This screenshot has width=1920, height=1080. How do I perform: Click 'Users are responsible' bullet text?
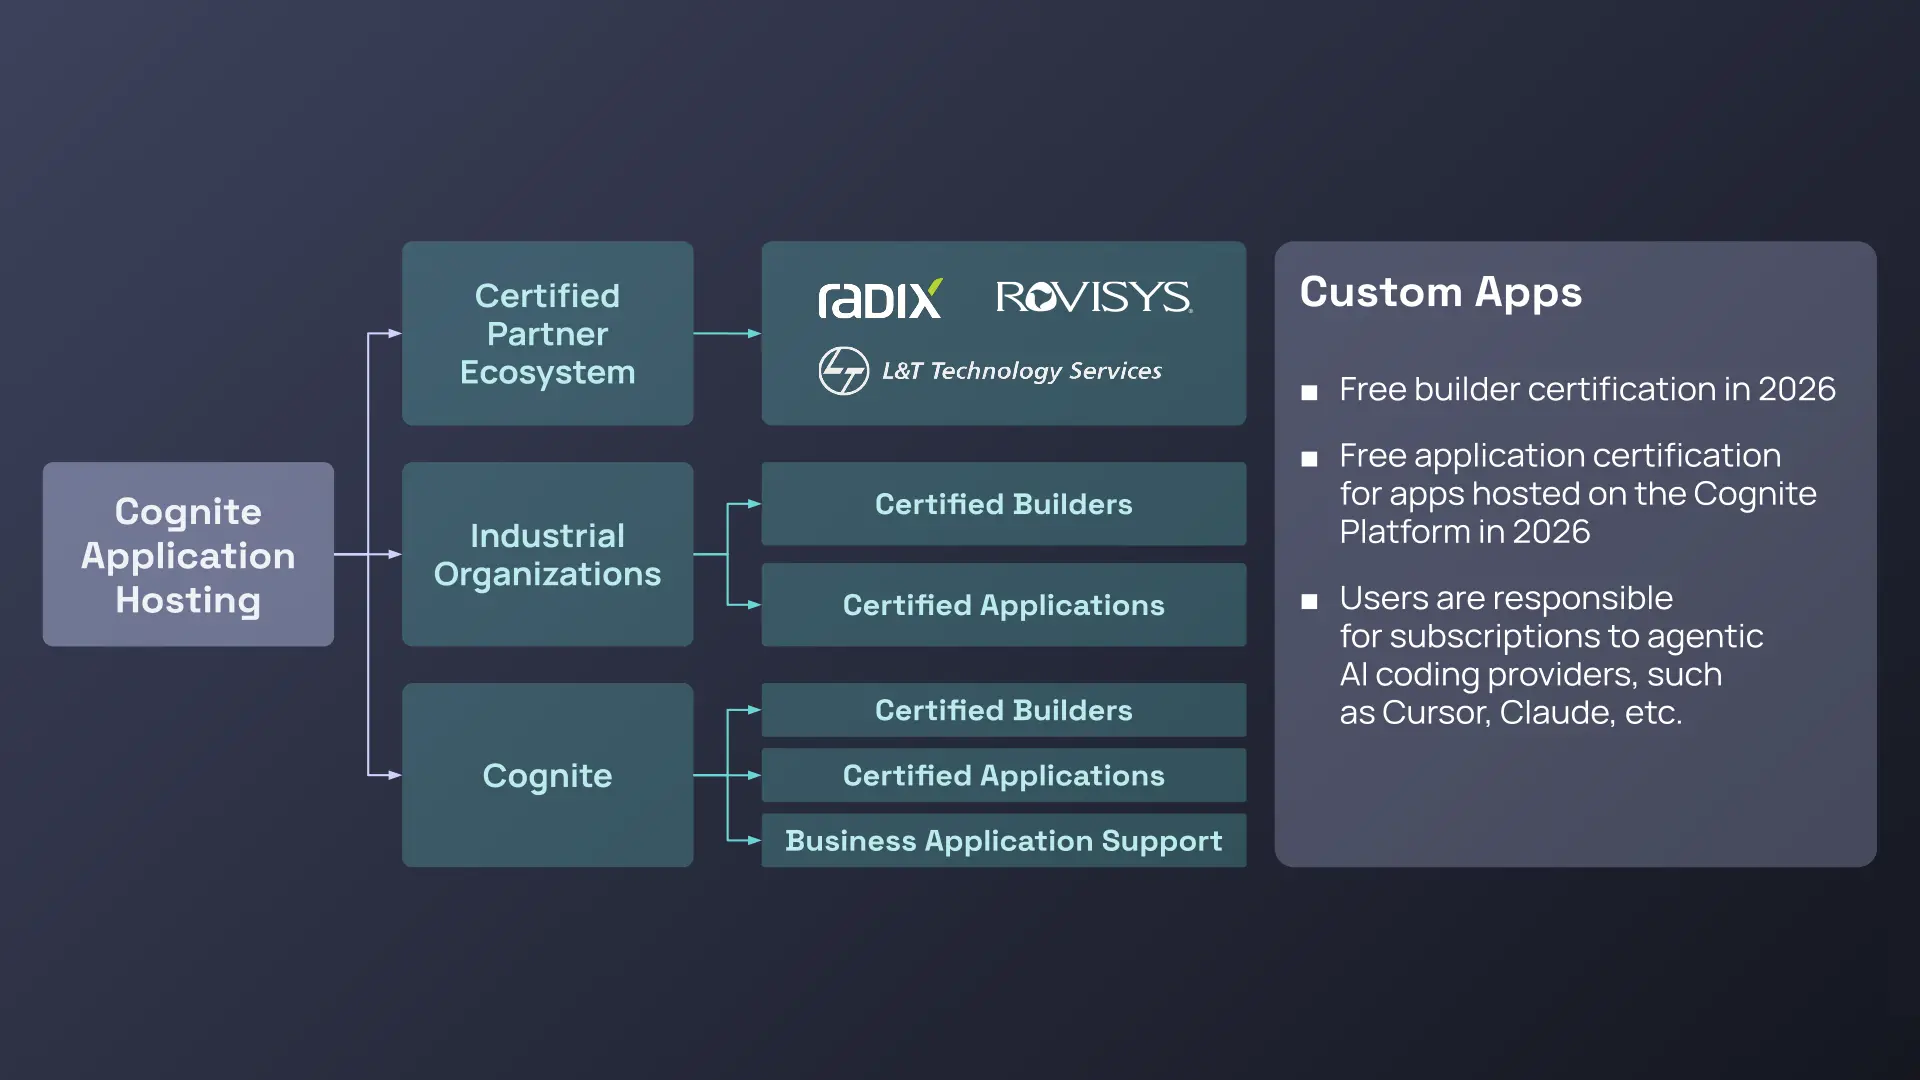[x=1551, y=655]
